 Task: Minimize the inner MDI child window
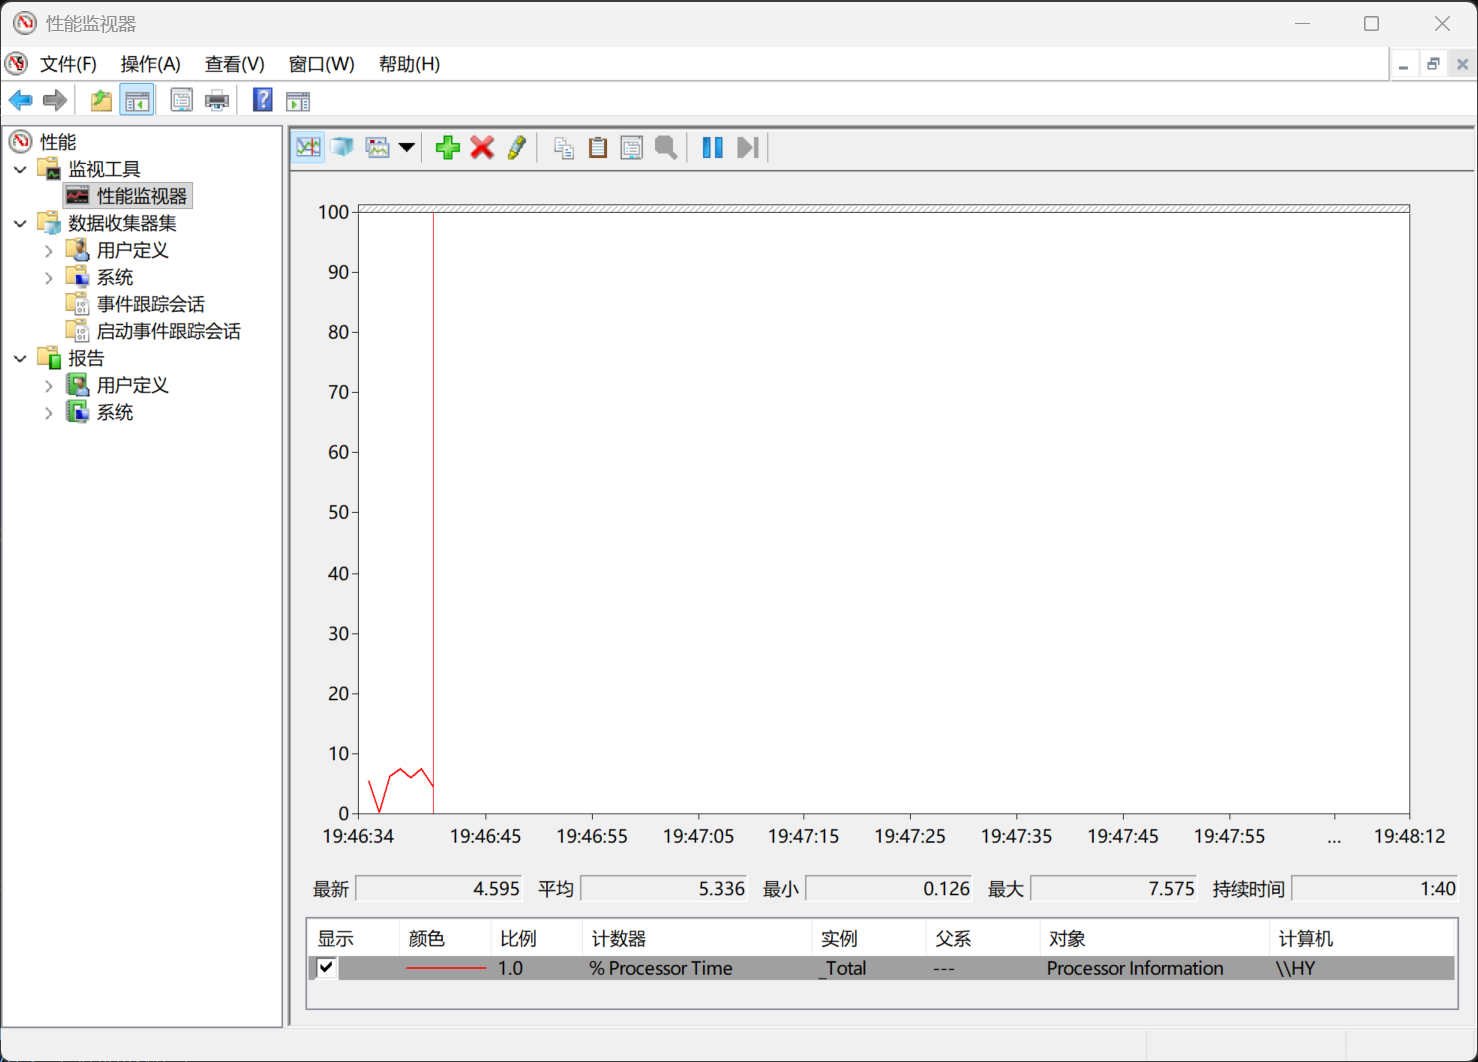1404,64
